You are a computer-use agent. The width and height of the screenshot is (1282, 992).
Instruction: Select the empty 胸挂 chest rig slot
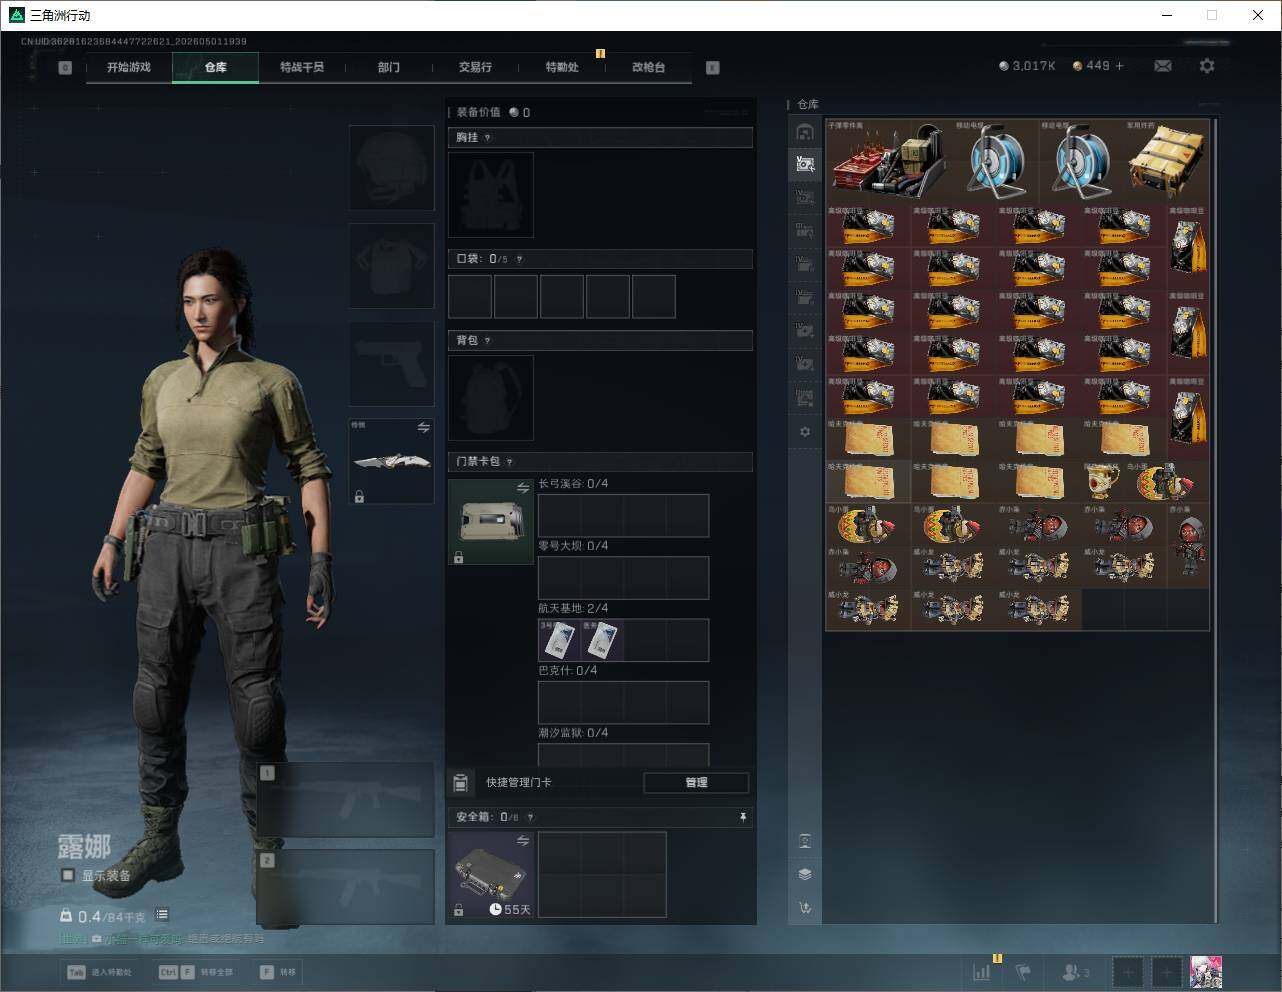(491, 195)
